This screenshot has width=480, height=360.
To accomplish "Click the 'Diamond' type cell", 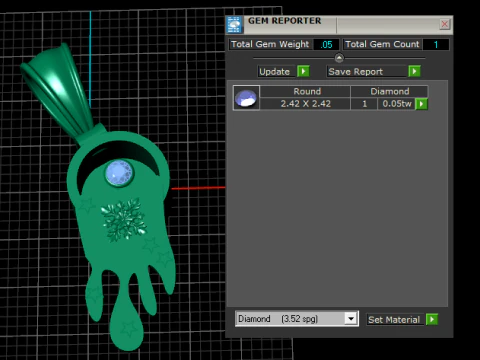I will tap(389, 91).
